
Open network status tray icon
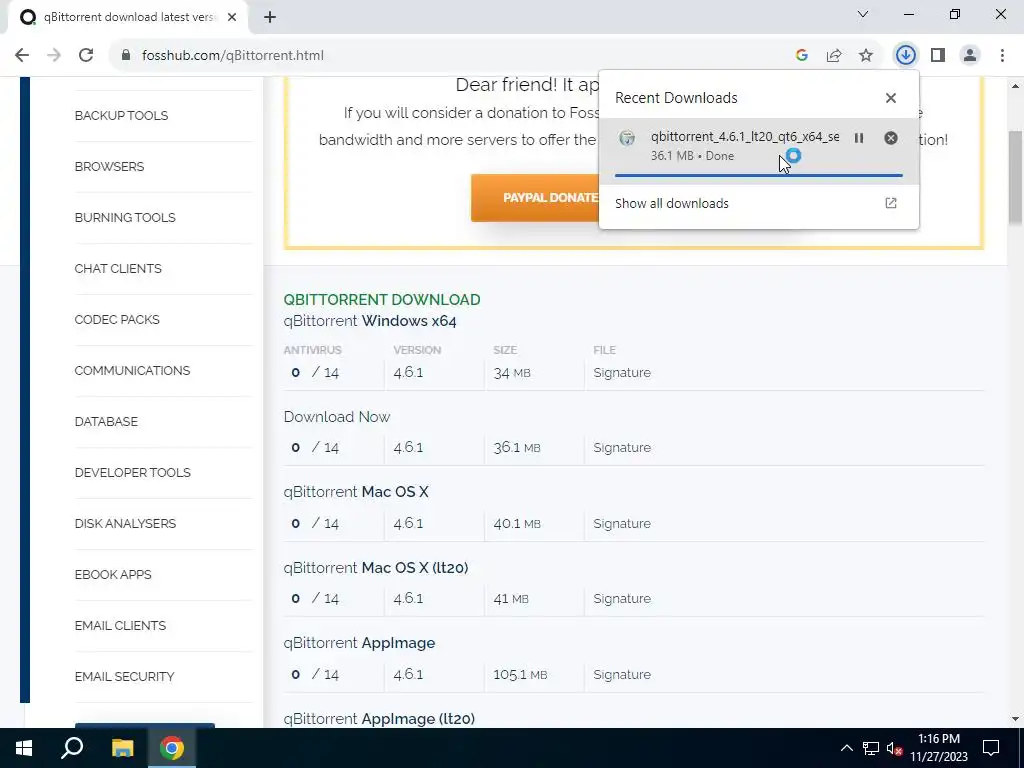871,748
